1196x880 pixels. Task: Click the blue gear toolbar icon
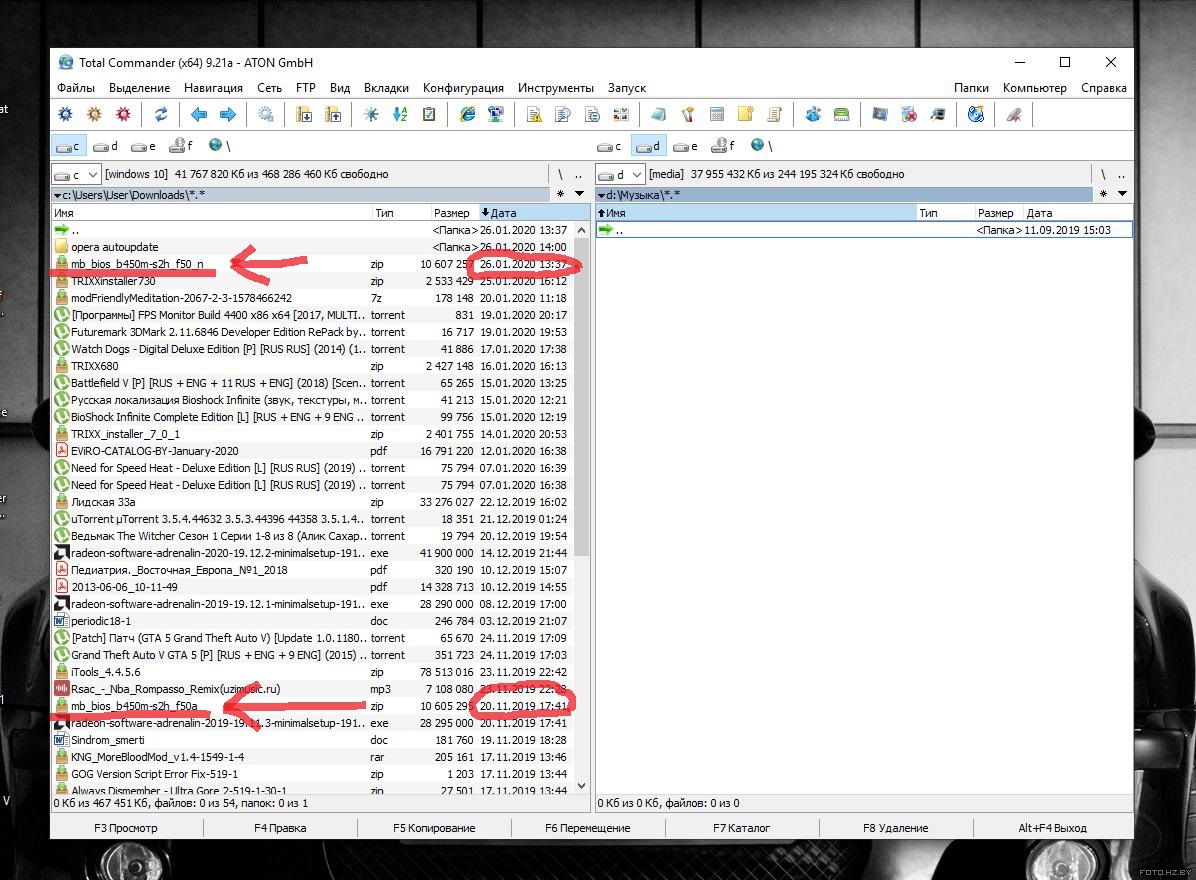tap(66, 114)
